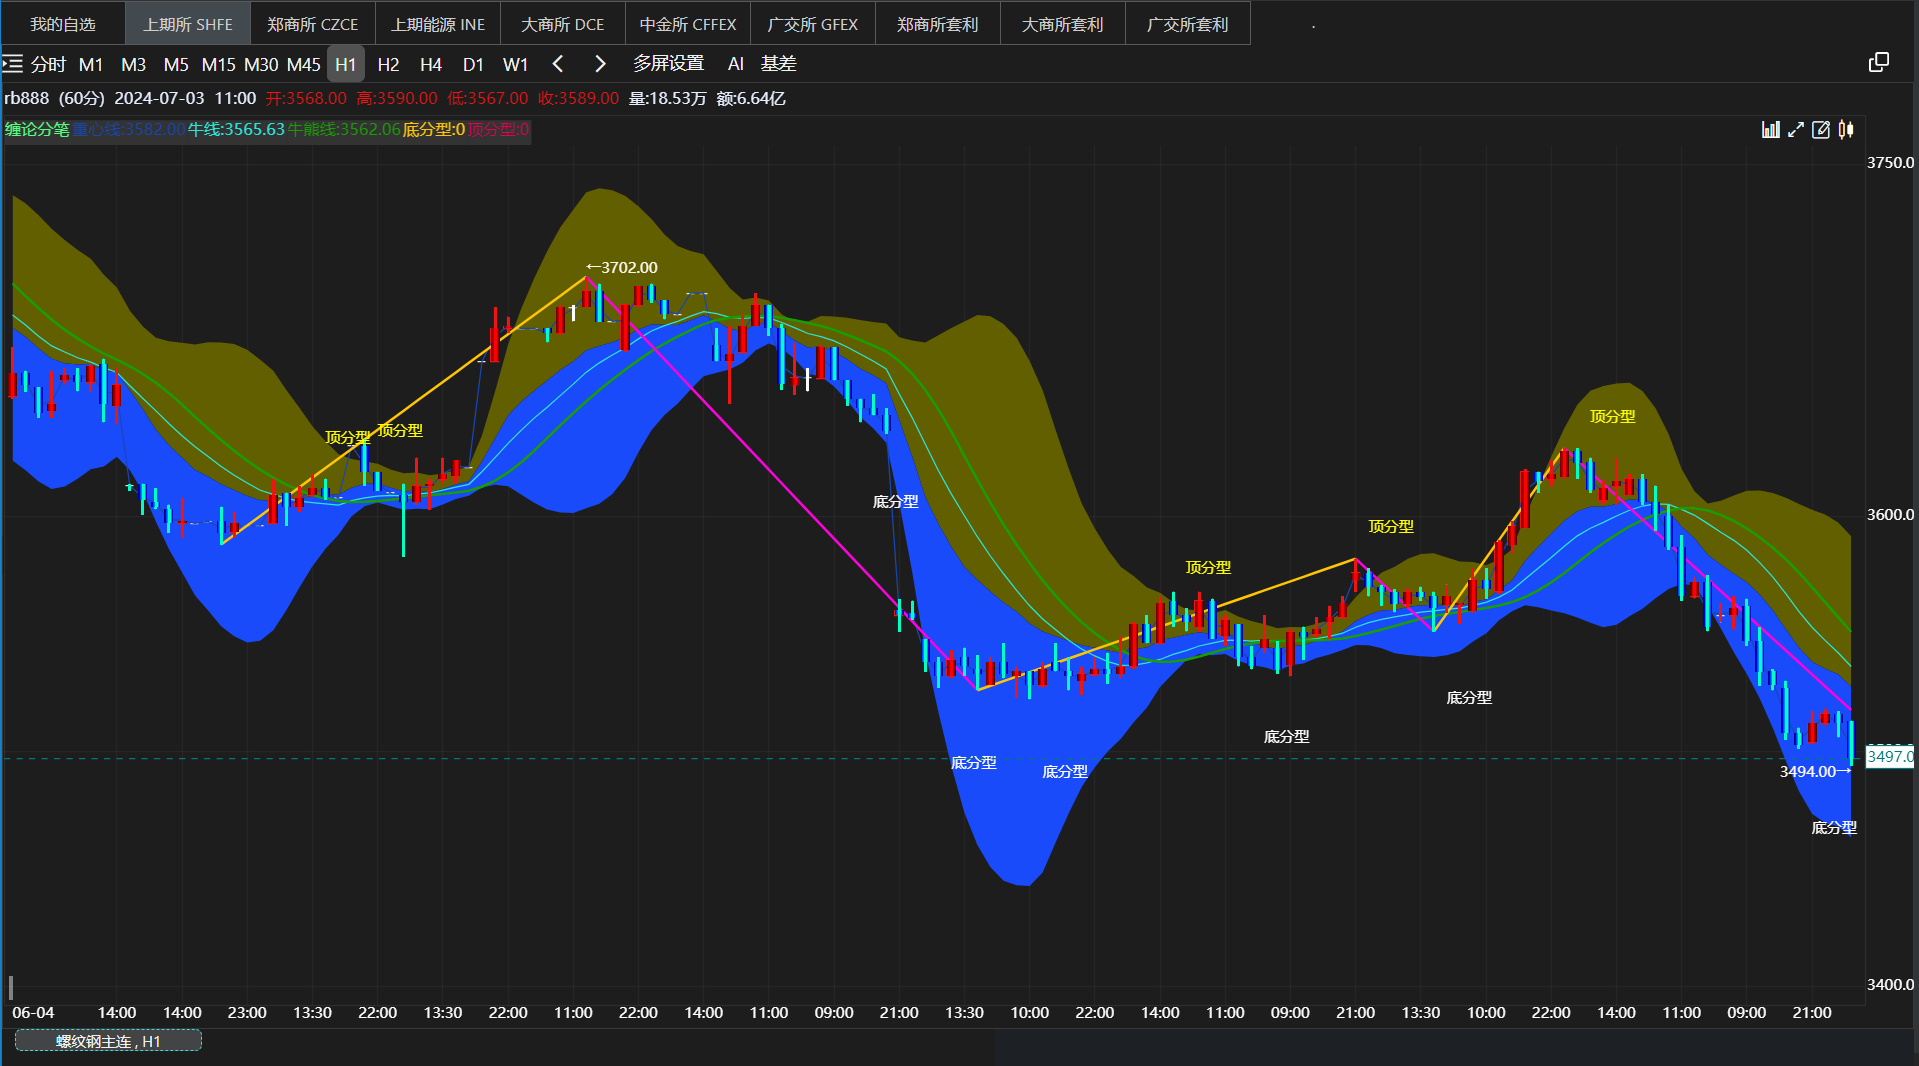Go to previous contract with left chevron

558,64
